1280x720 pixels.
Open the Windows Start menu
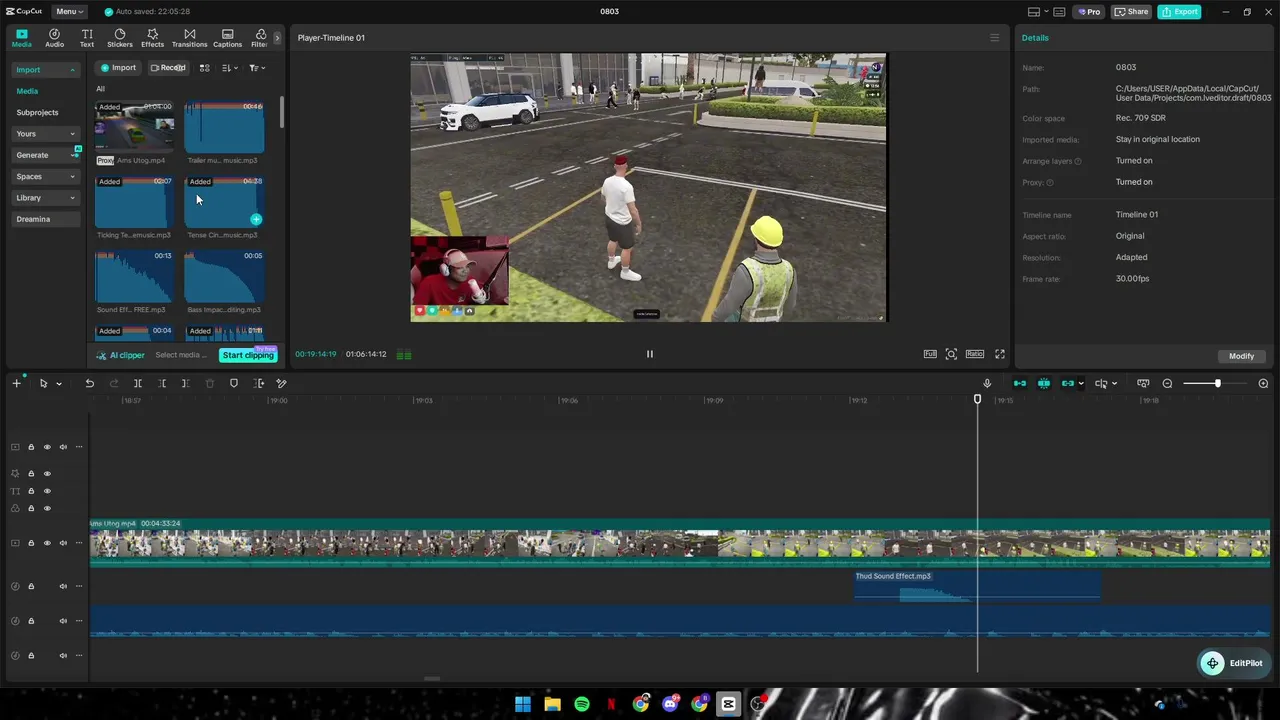tap(523, 704)
